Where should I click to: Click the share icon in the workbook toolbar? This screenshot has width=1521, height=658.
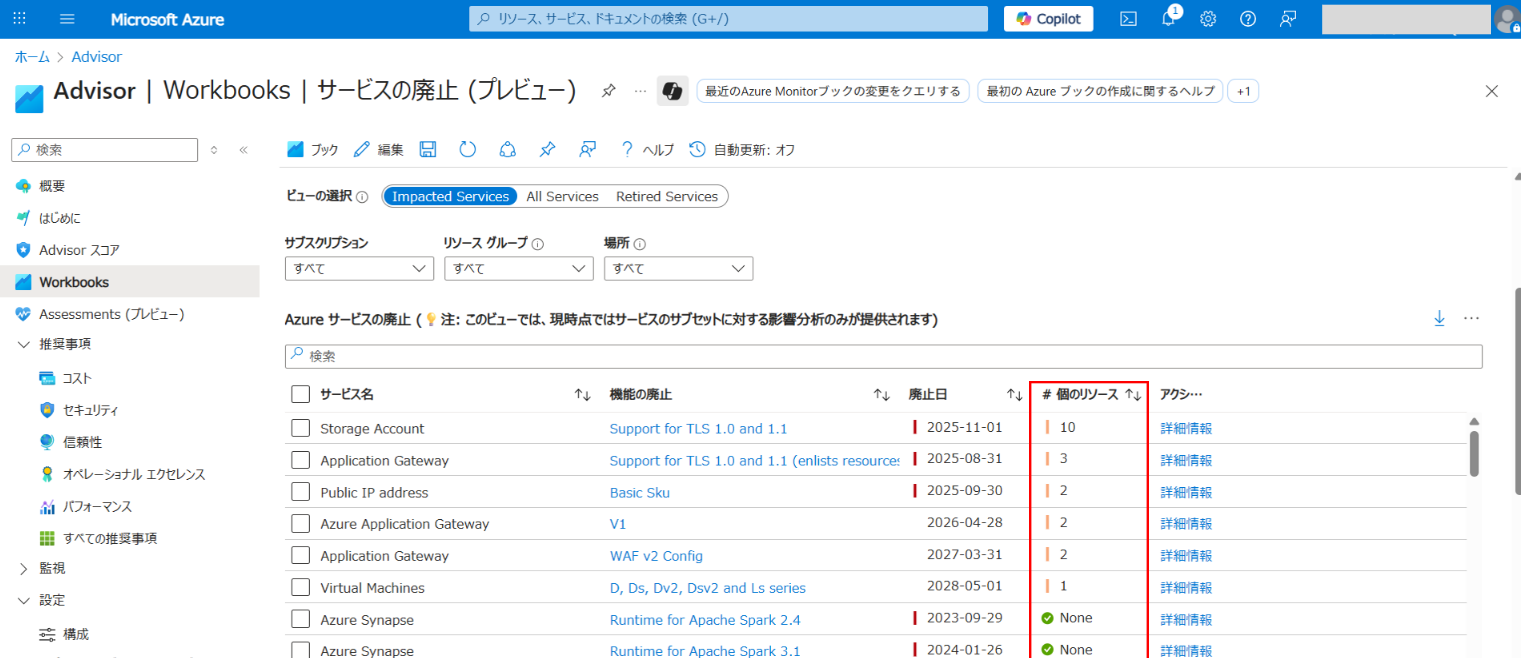pyautogui.click(x=508, y=150)
